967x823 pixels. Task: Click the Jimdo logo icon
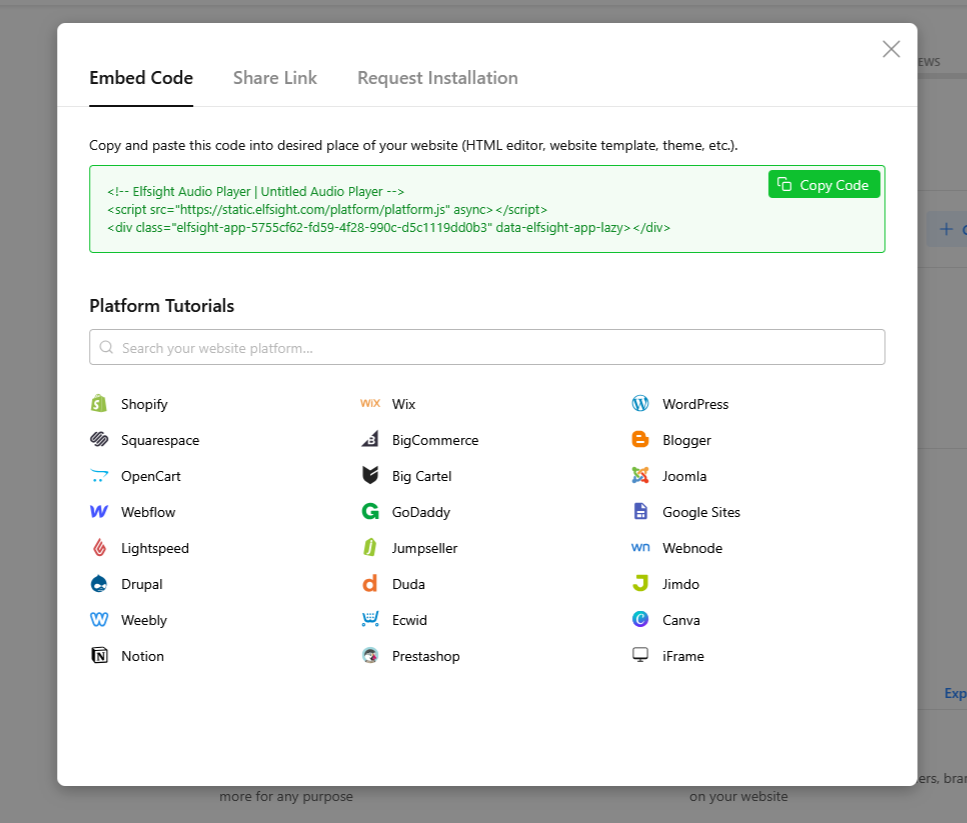[640, 583]
